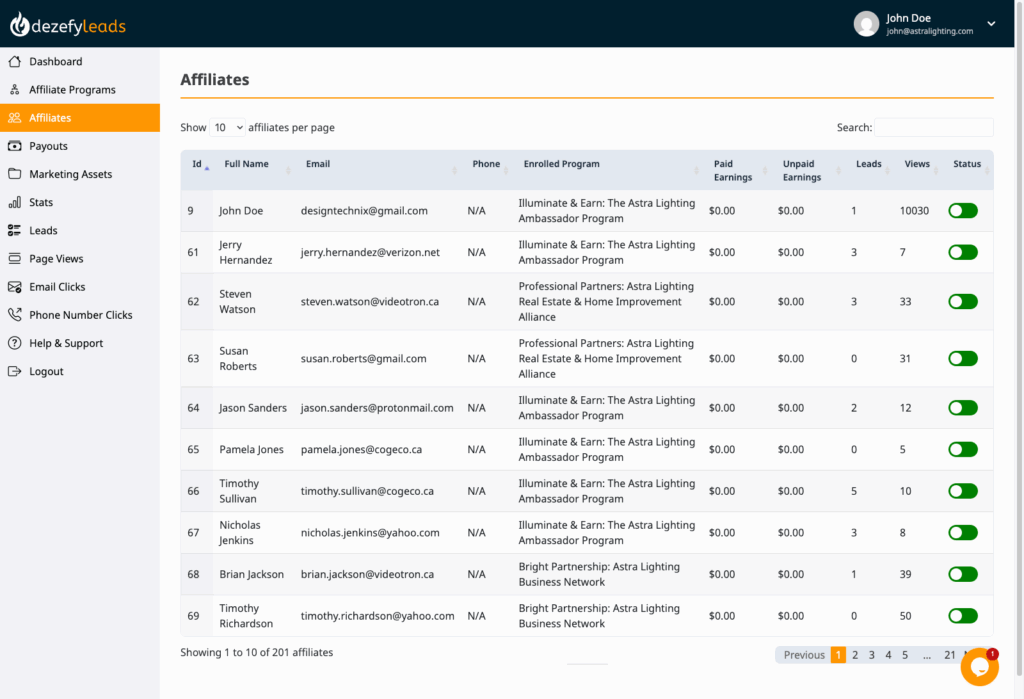Click the John Doe profile avatar
The image size is (1024, 699).
pyautogui.click(x=866, y=24)
